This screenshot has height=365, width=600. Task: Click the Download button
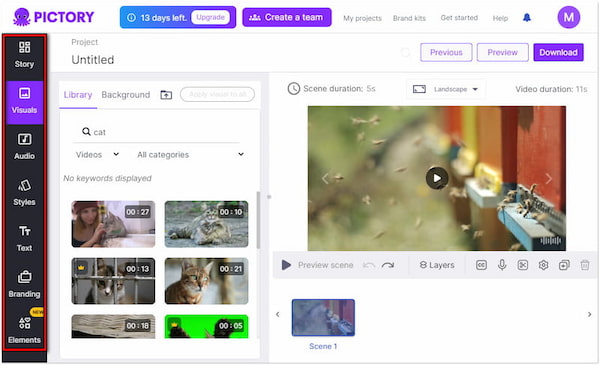coord(558,52)
